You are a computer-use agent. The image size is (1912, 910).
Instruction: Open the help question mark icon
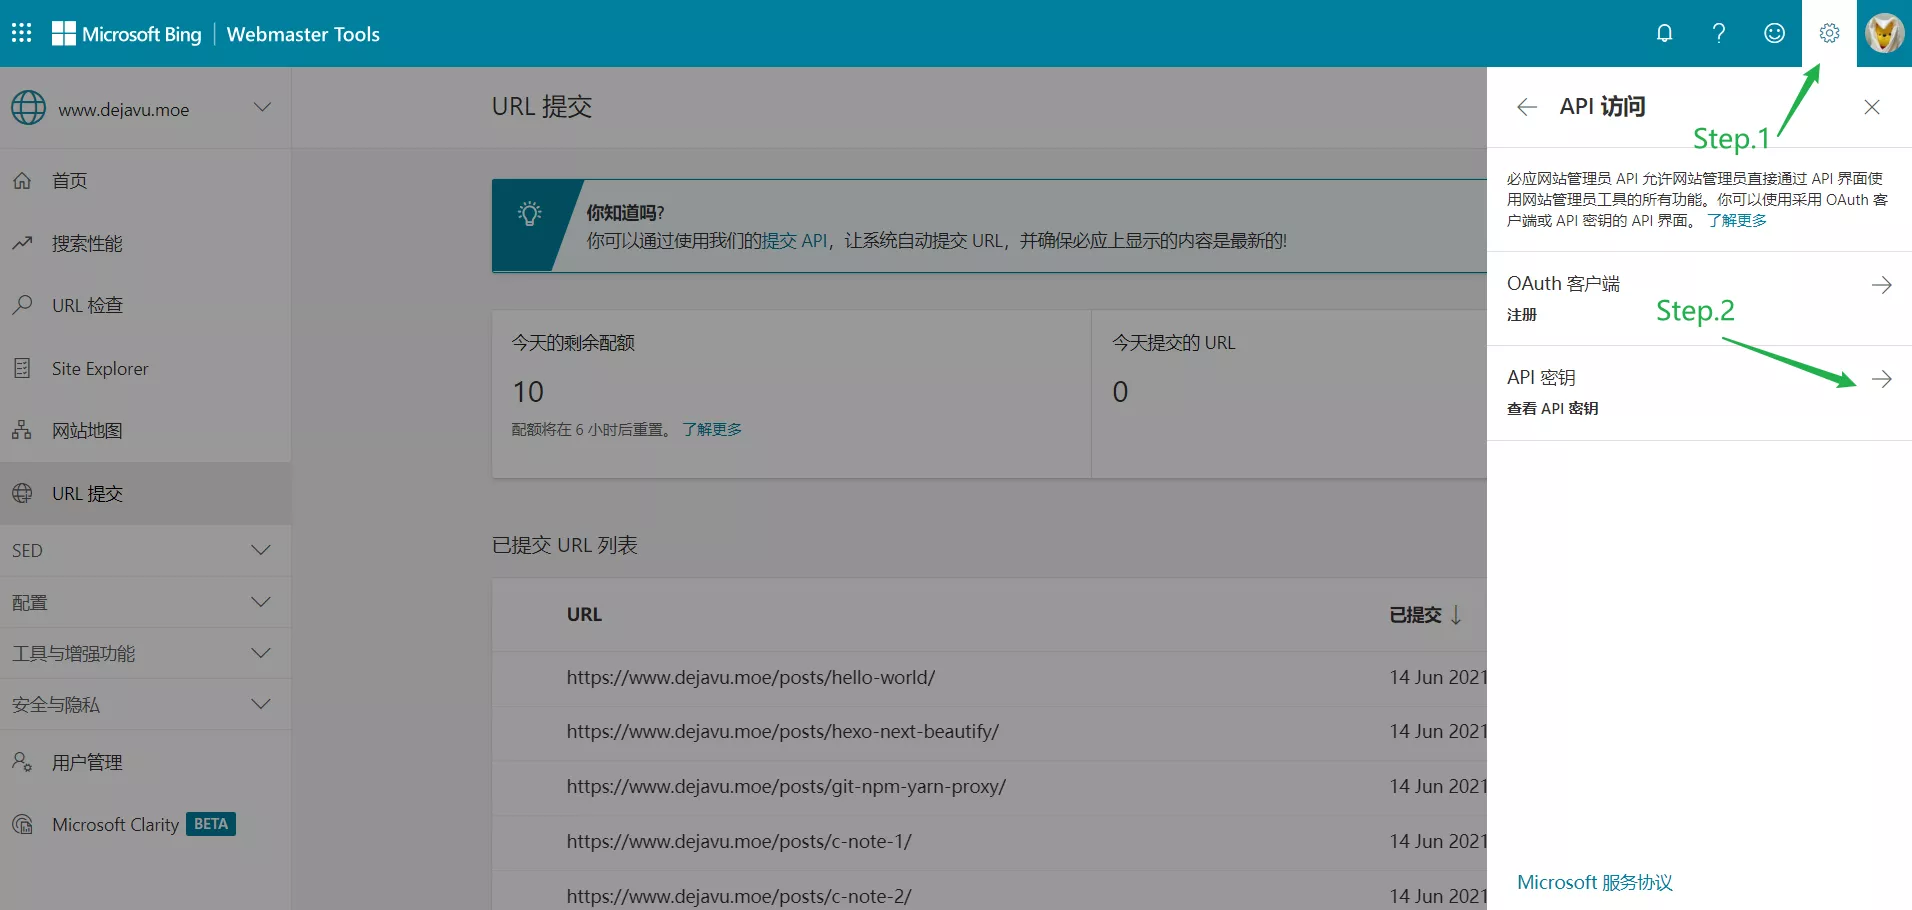1719,33
